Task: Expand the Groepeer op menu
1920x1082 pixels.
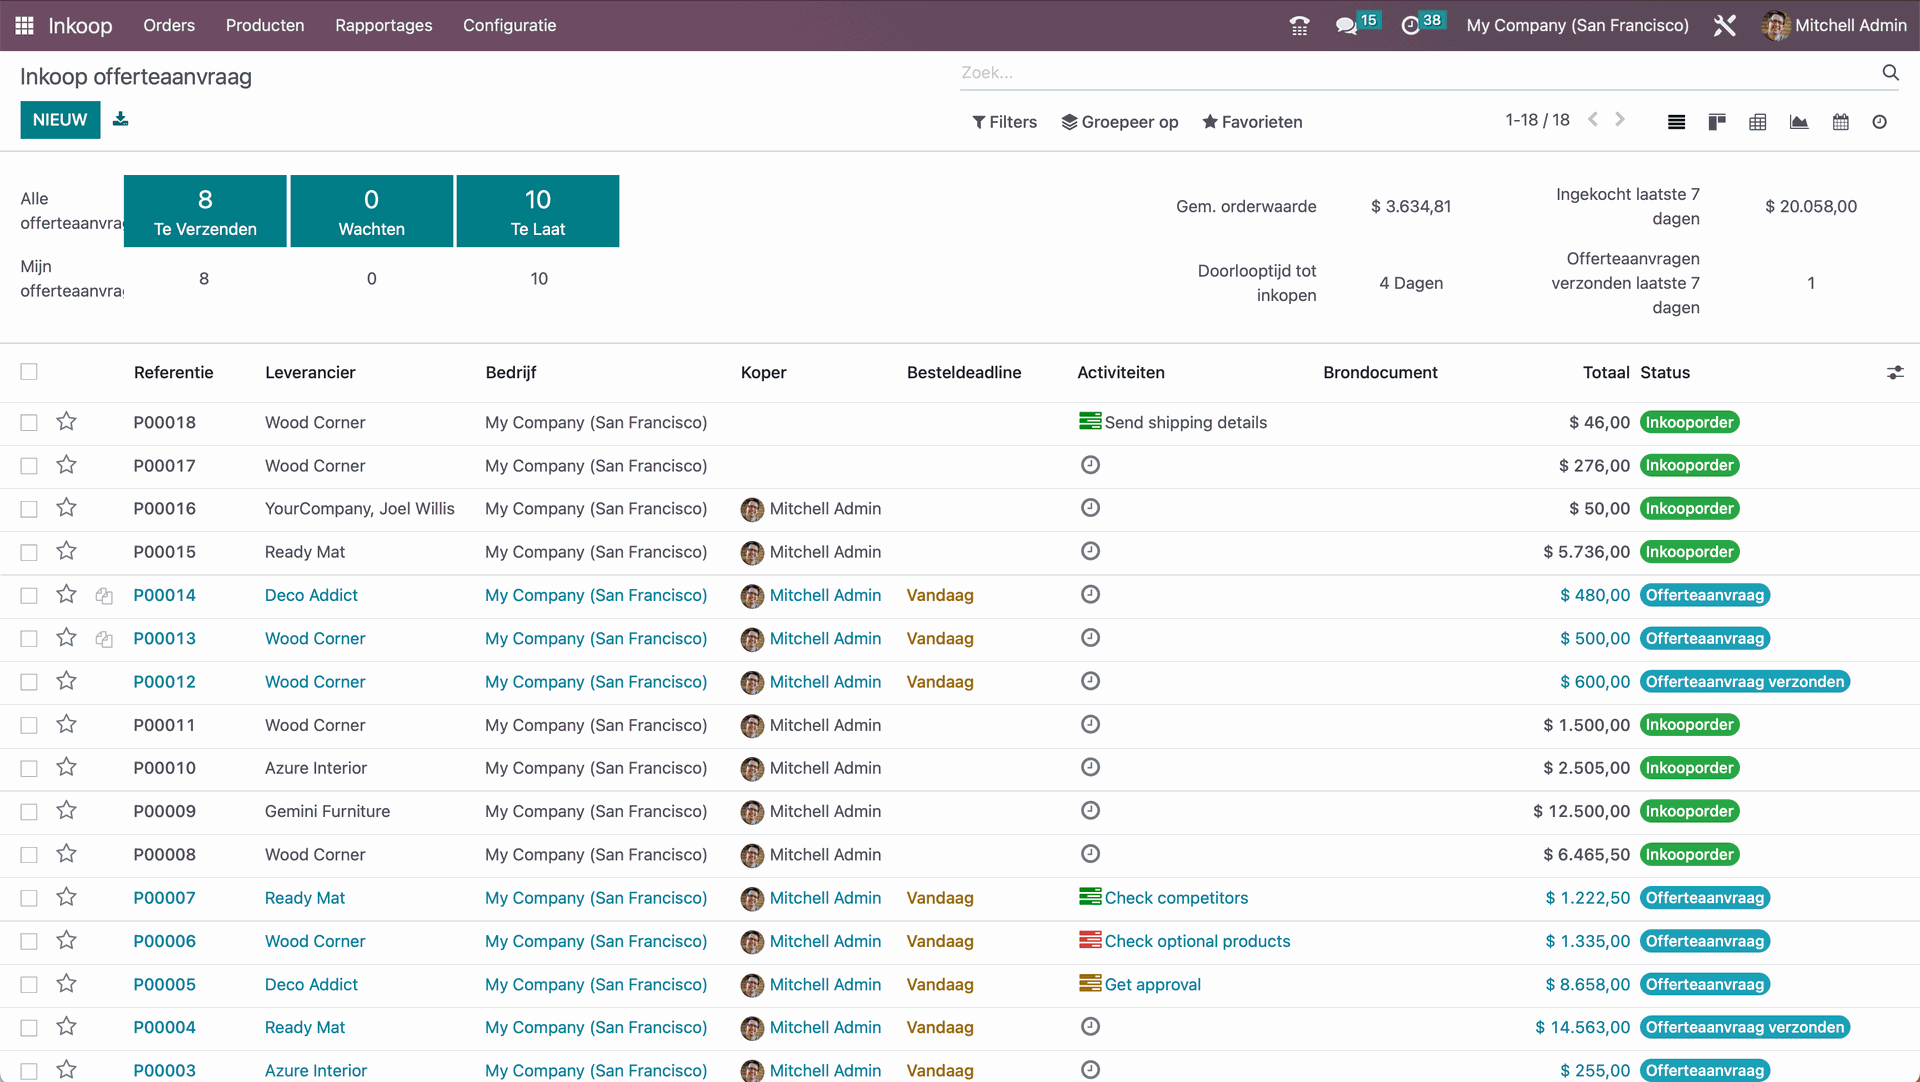Action: tap(1120, 121)
